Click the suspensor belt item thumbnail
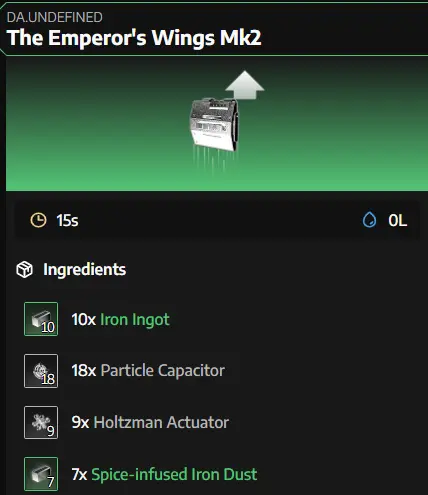428x495 pixels. (x=214, y=125)
